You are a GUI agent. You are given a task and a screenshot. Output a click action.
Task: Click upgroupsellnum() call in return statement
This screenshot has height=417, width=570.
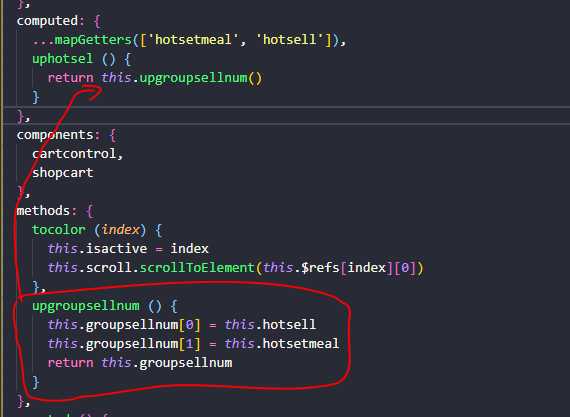(200, 77)
